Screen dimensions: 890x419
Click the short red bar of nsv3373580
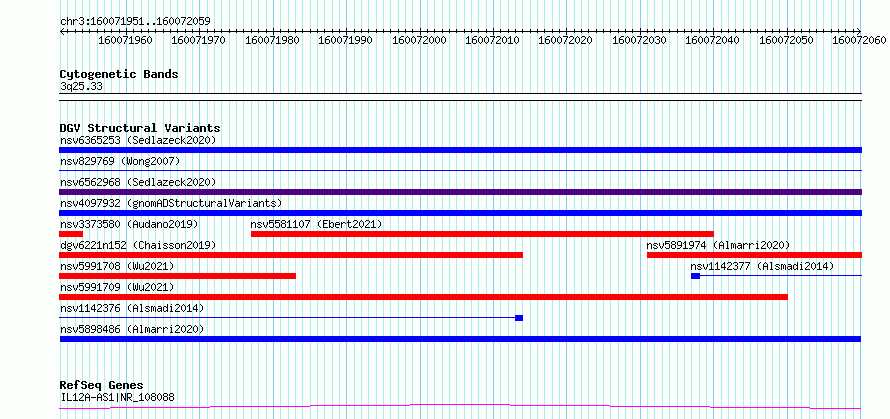tap(71, 234)
